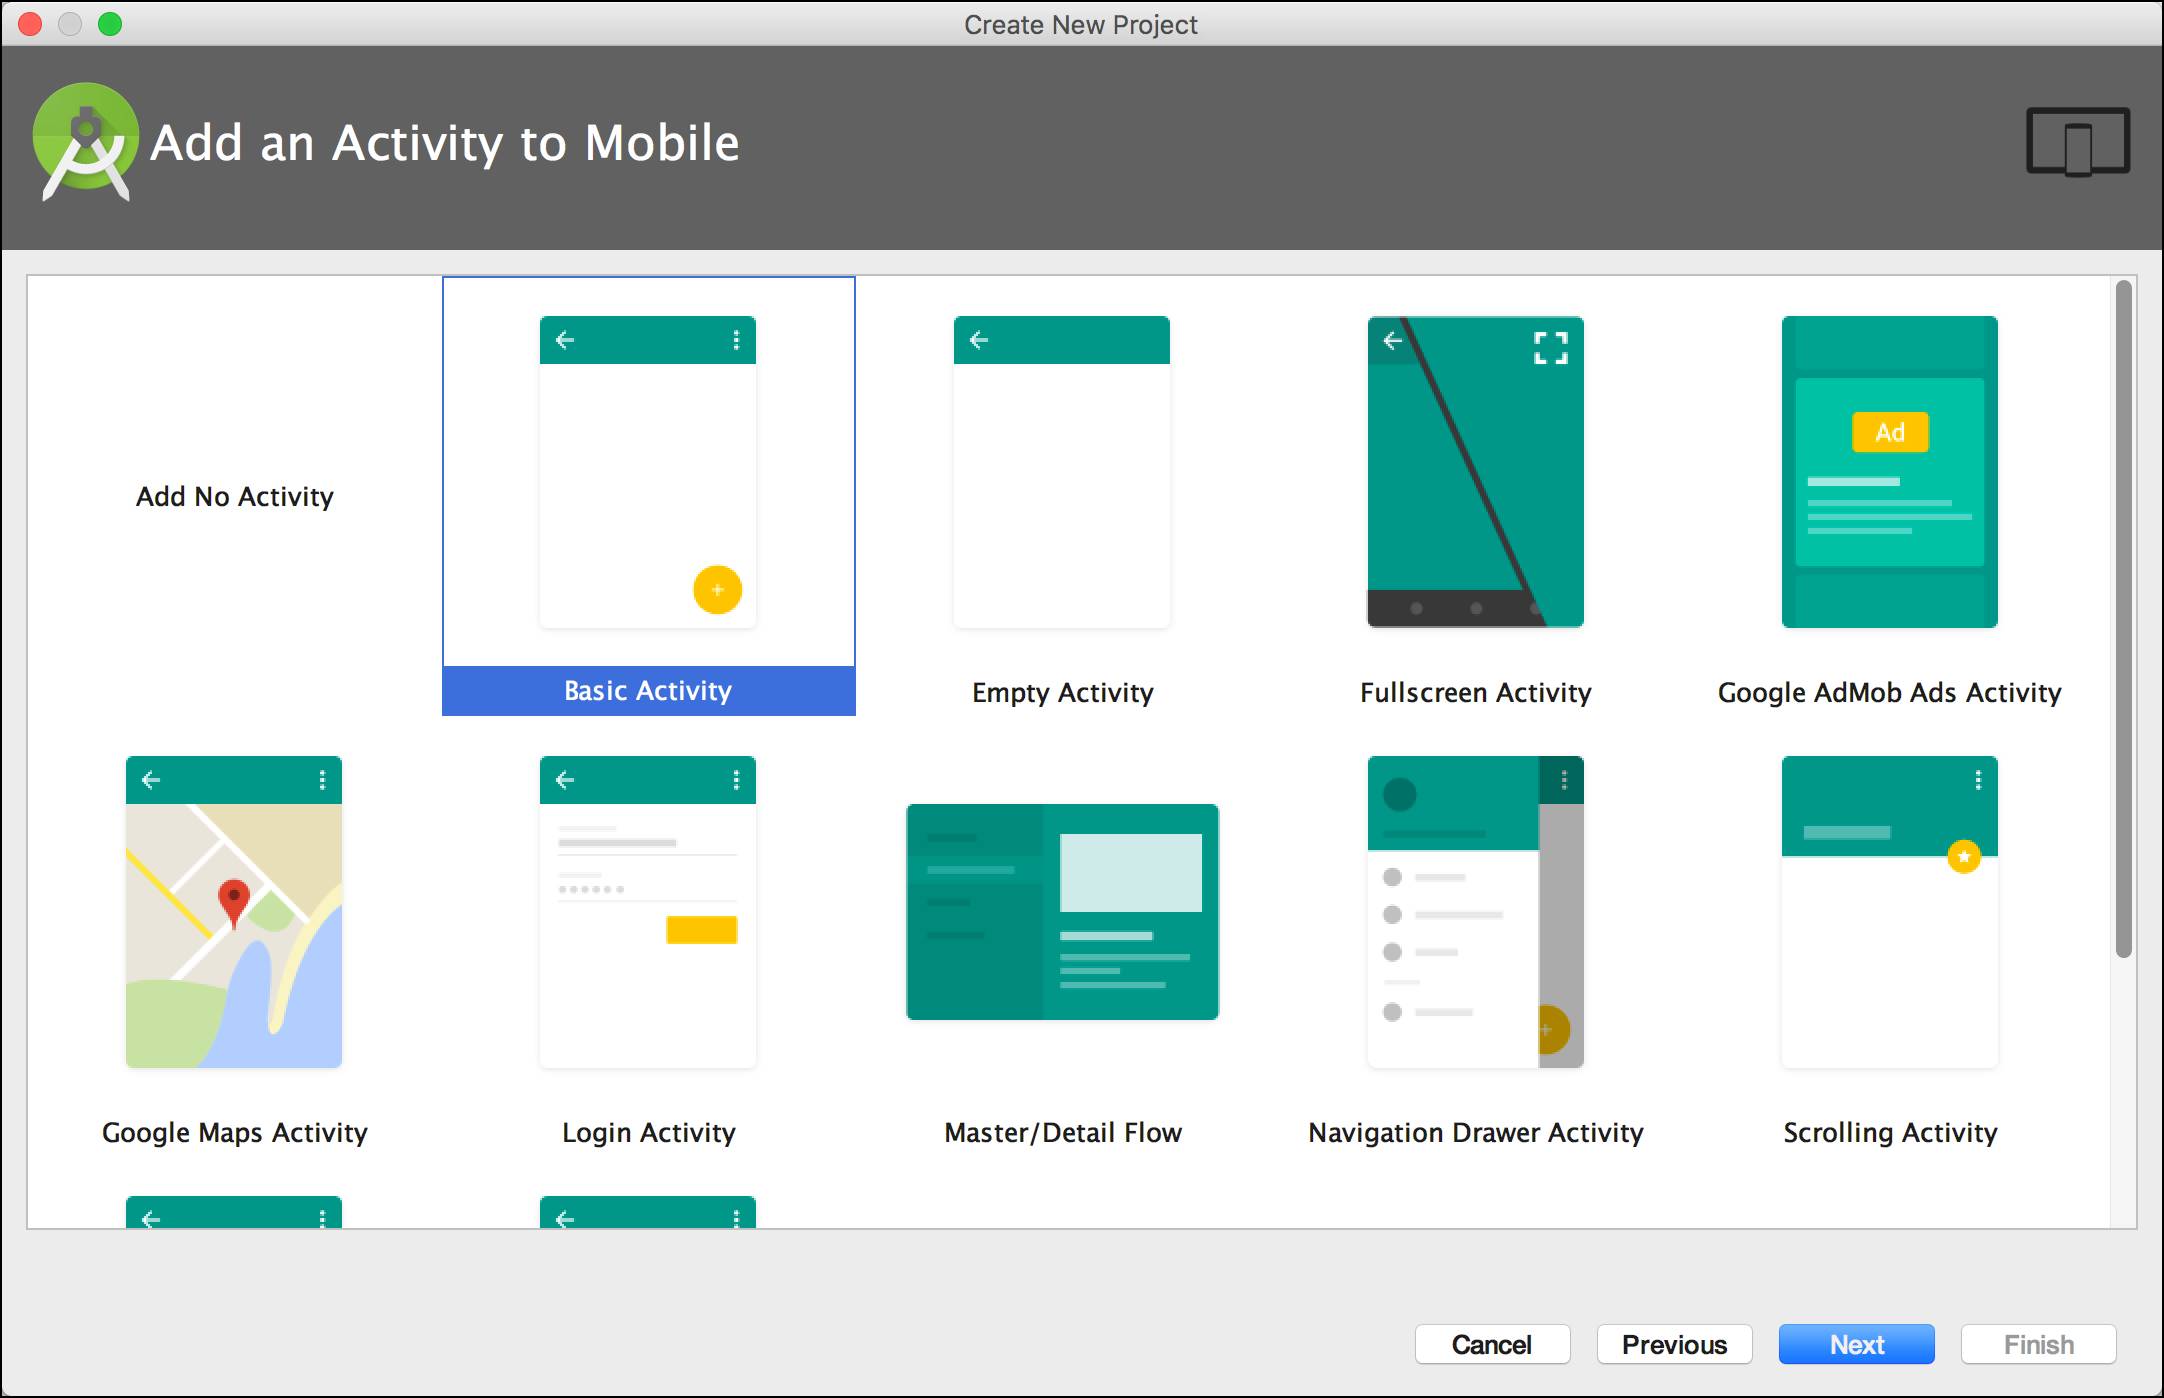Cancel the new project wizard
Image resolution: width=2164 pixels, height=1398 pixels.
pyautogui.click(x=1492, y=1344)
